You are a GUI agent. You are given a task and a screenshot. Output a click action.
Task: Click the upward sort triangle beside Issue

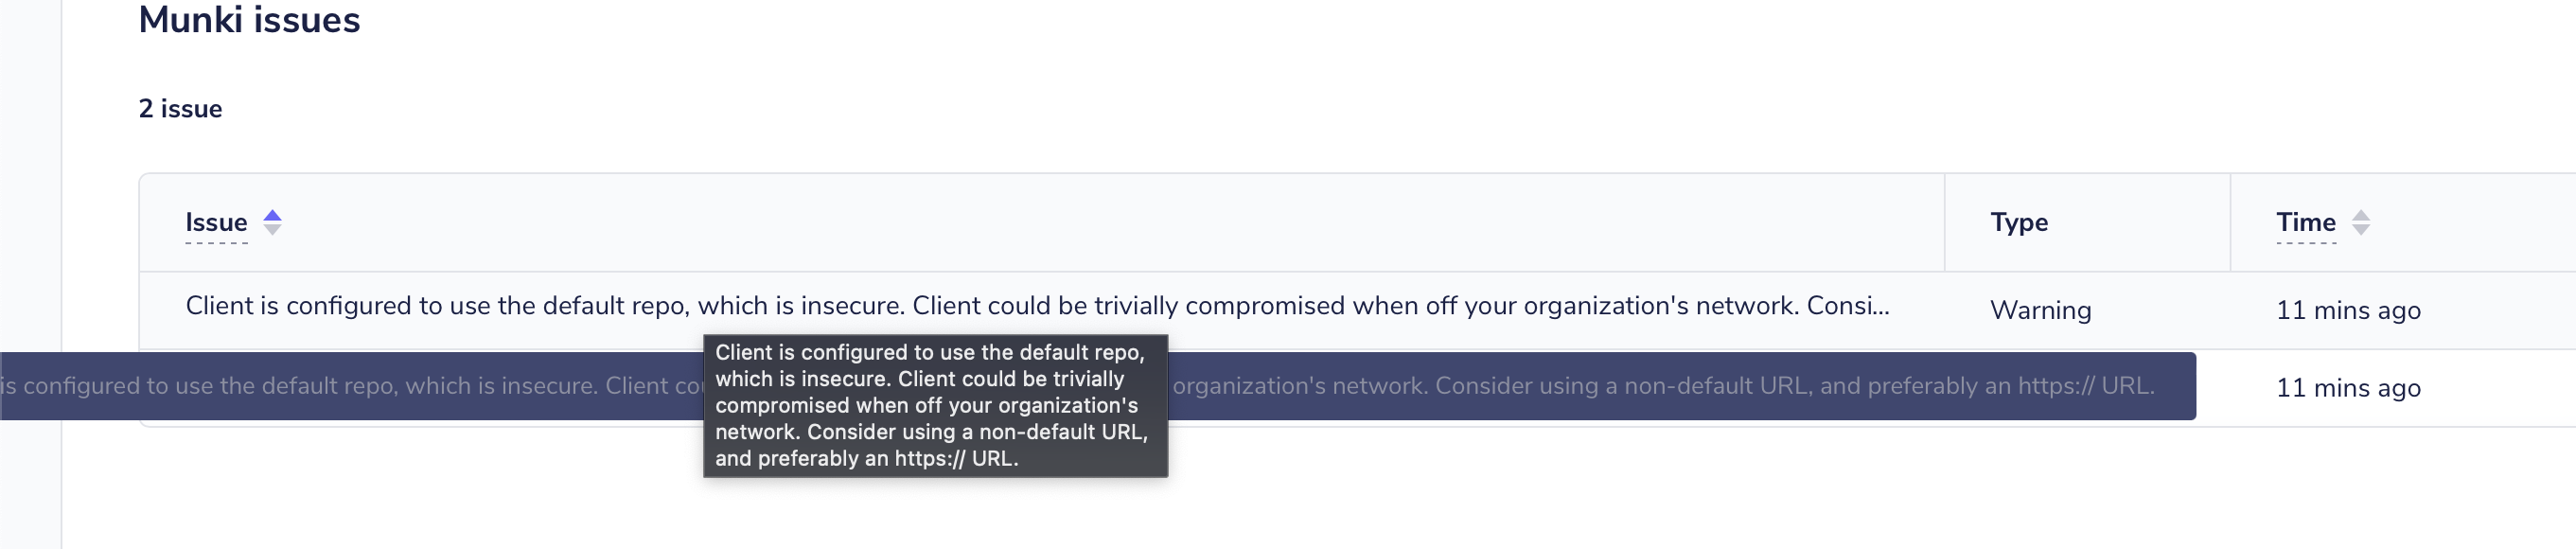pos(272,215)
